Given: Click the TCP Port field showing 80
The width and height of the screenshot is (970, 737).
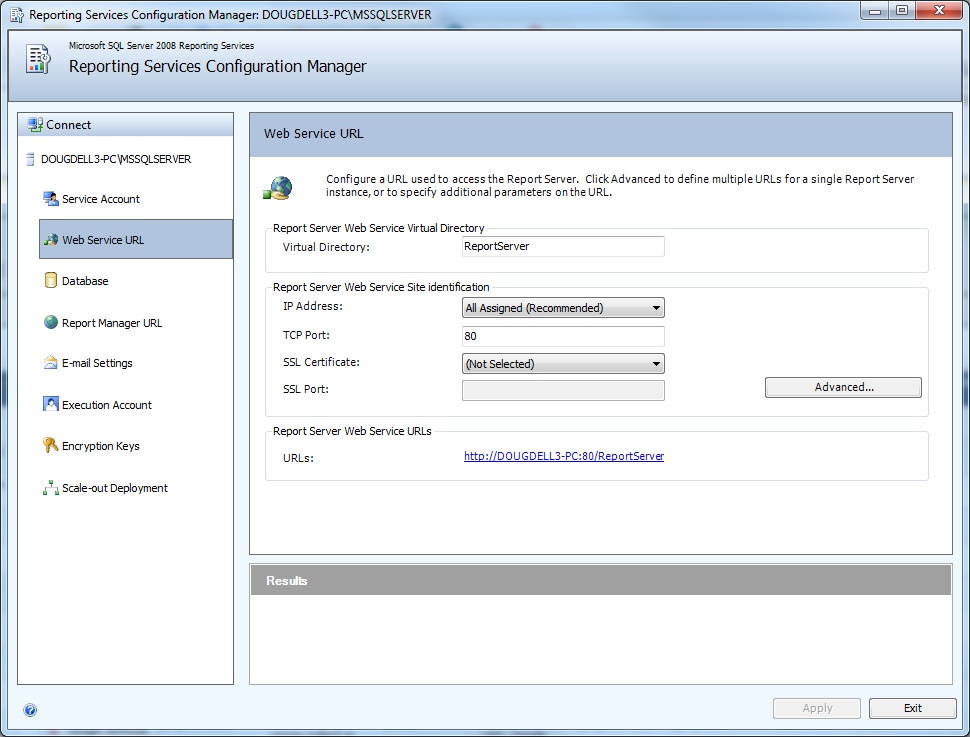Looking at the screenshot, I should tap(563, 336).
